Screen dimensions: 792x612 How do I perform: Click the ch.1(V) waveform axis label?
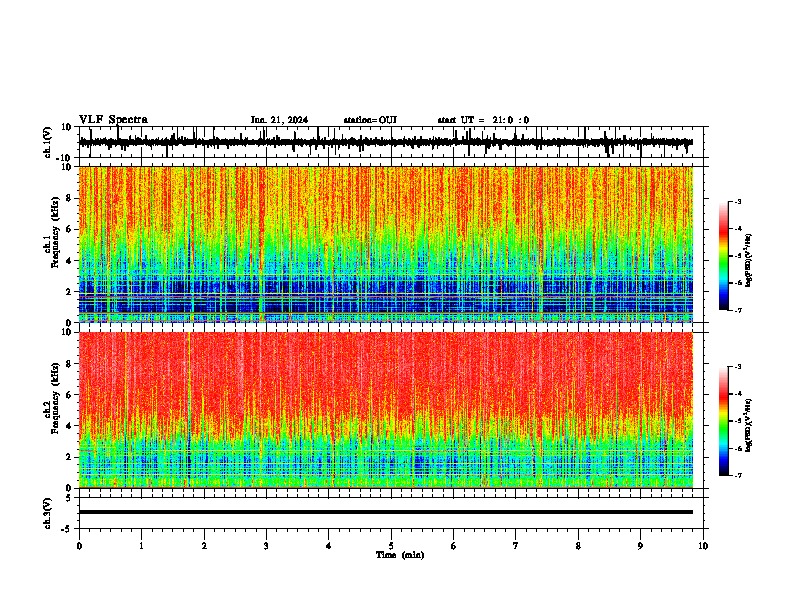coord(48,142)
